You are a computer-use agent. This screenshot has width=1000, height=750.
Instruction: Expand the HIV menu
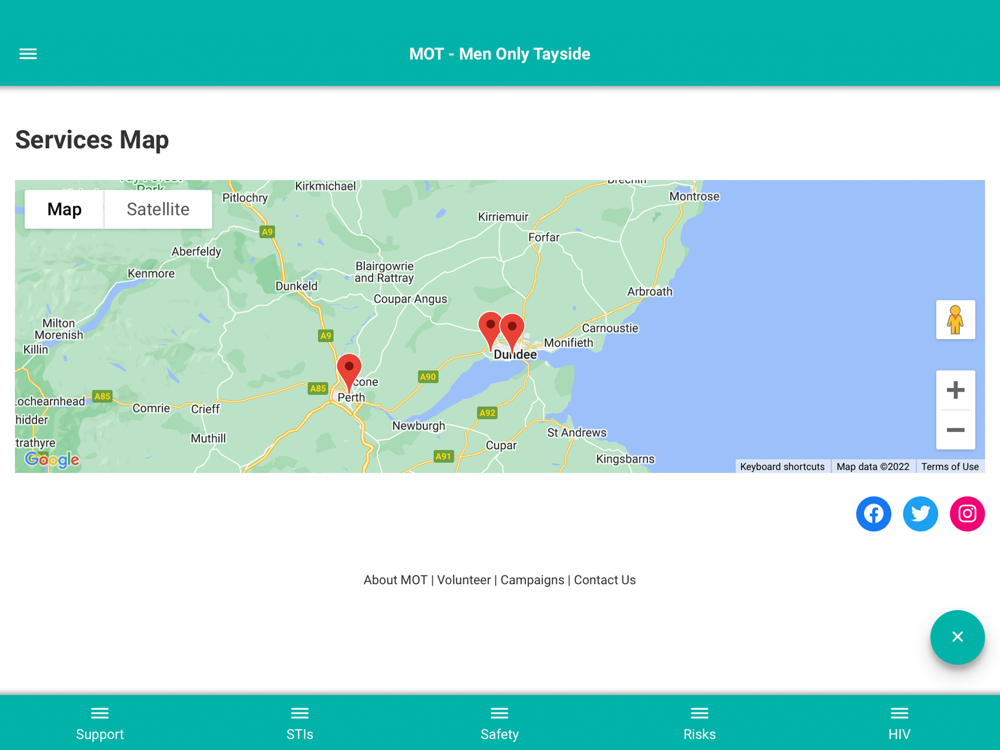point(900,723)
